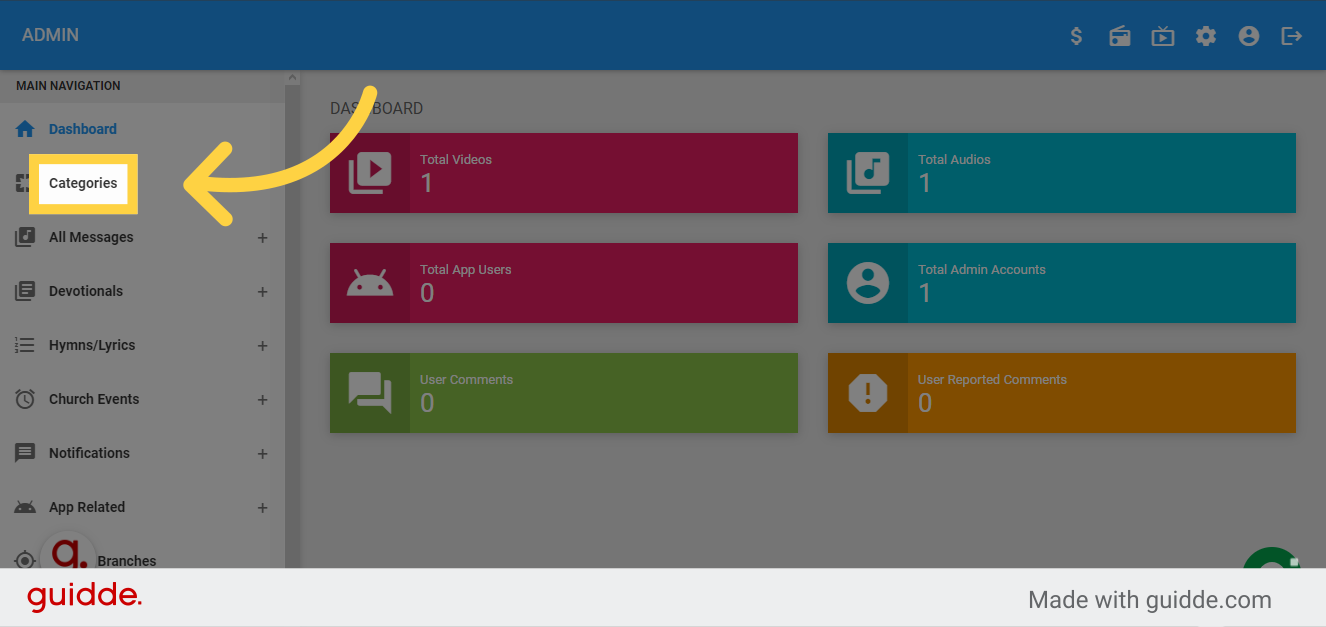Viewport: 1326px width, 627px height.
Task: Click the User Comments green panel
Action: pyautogui.click(x=563, y=393)
